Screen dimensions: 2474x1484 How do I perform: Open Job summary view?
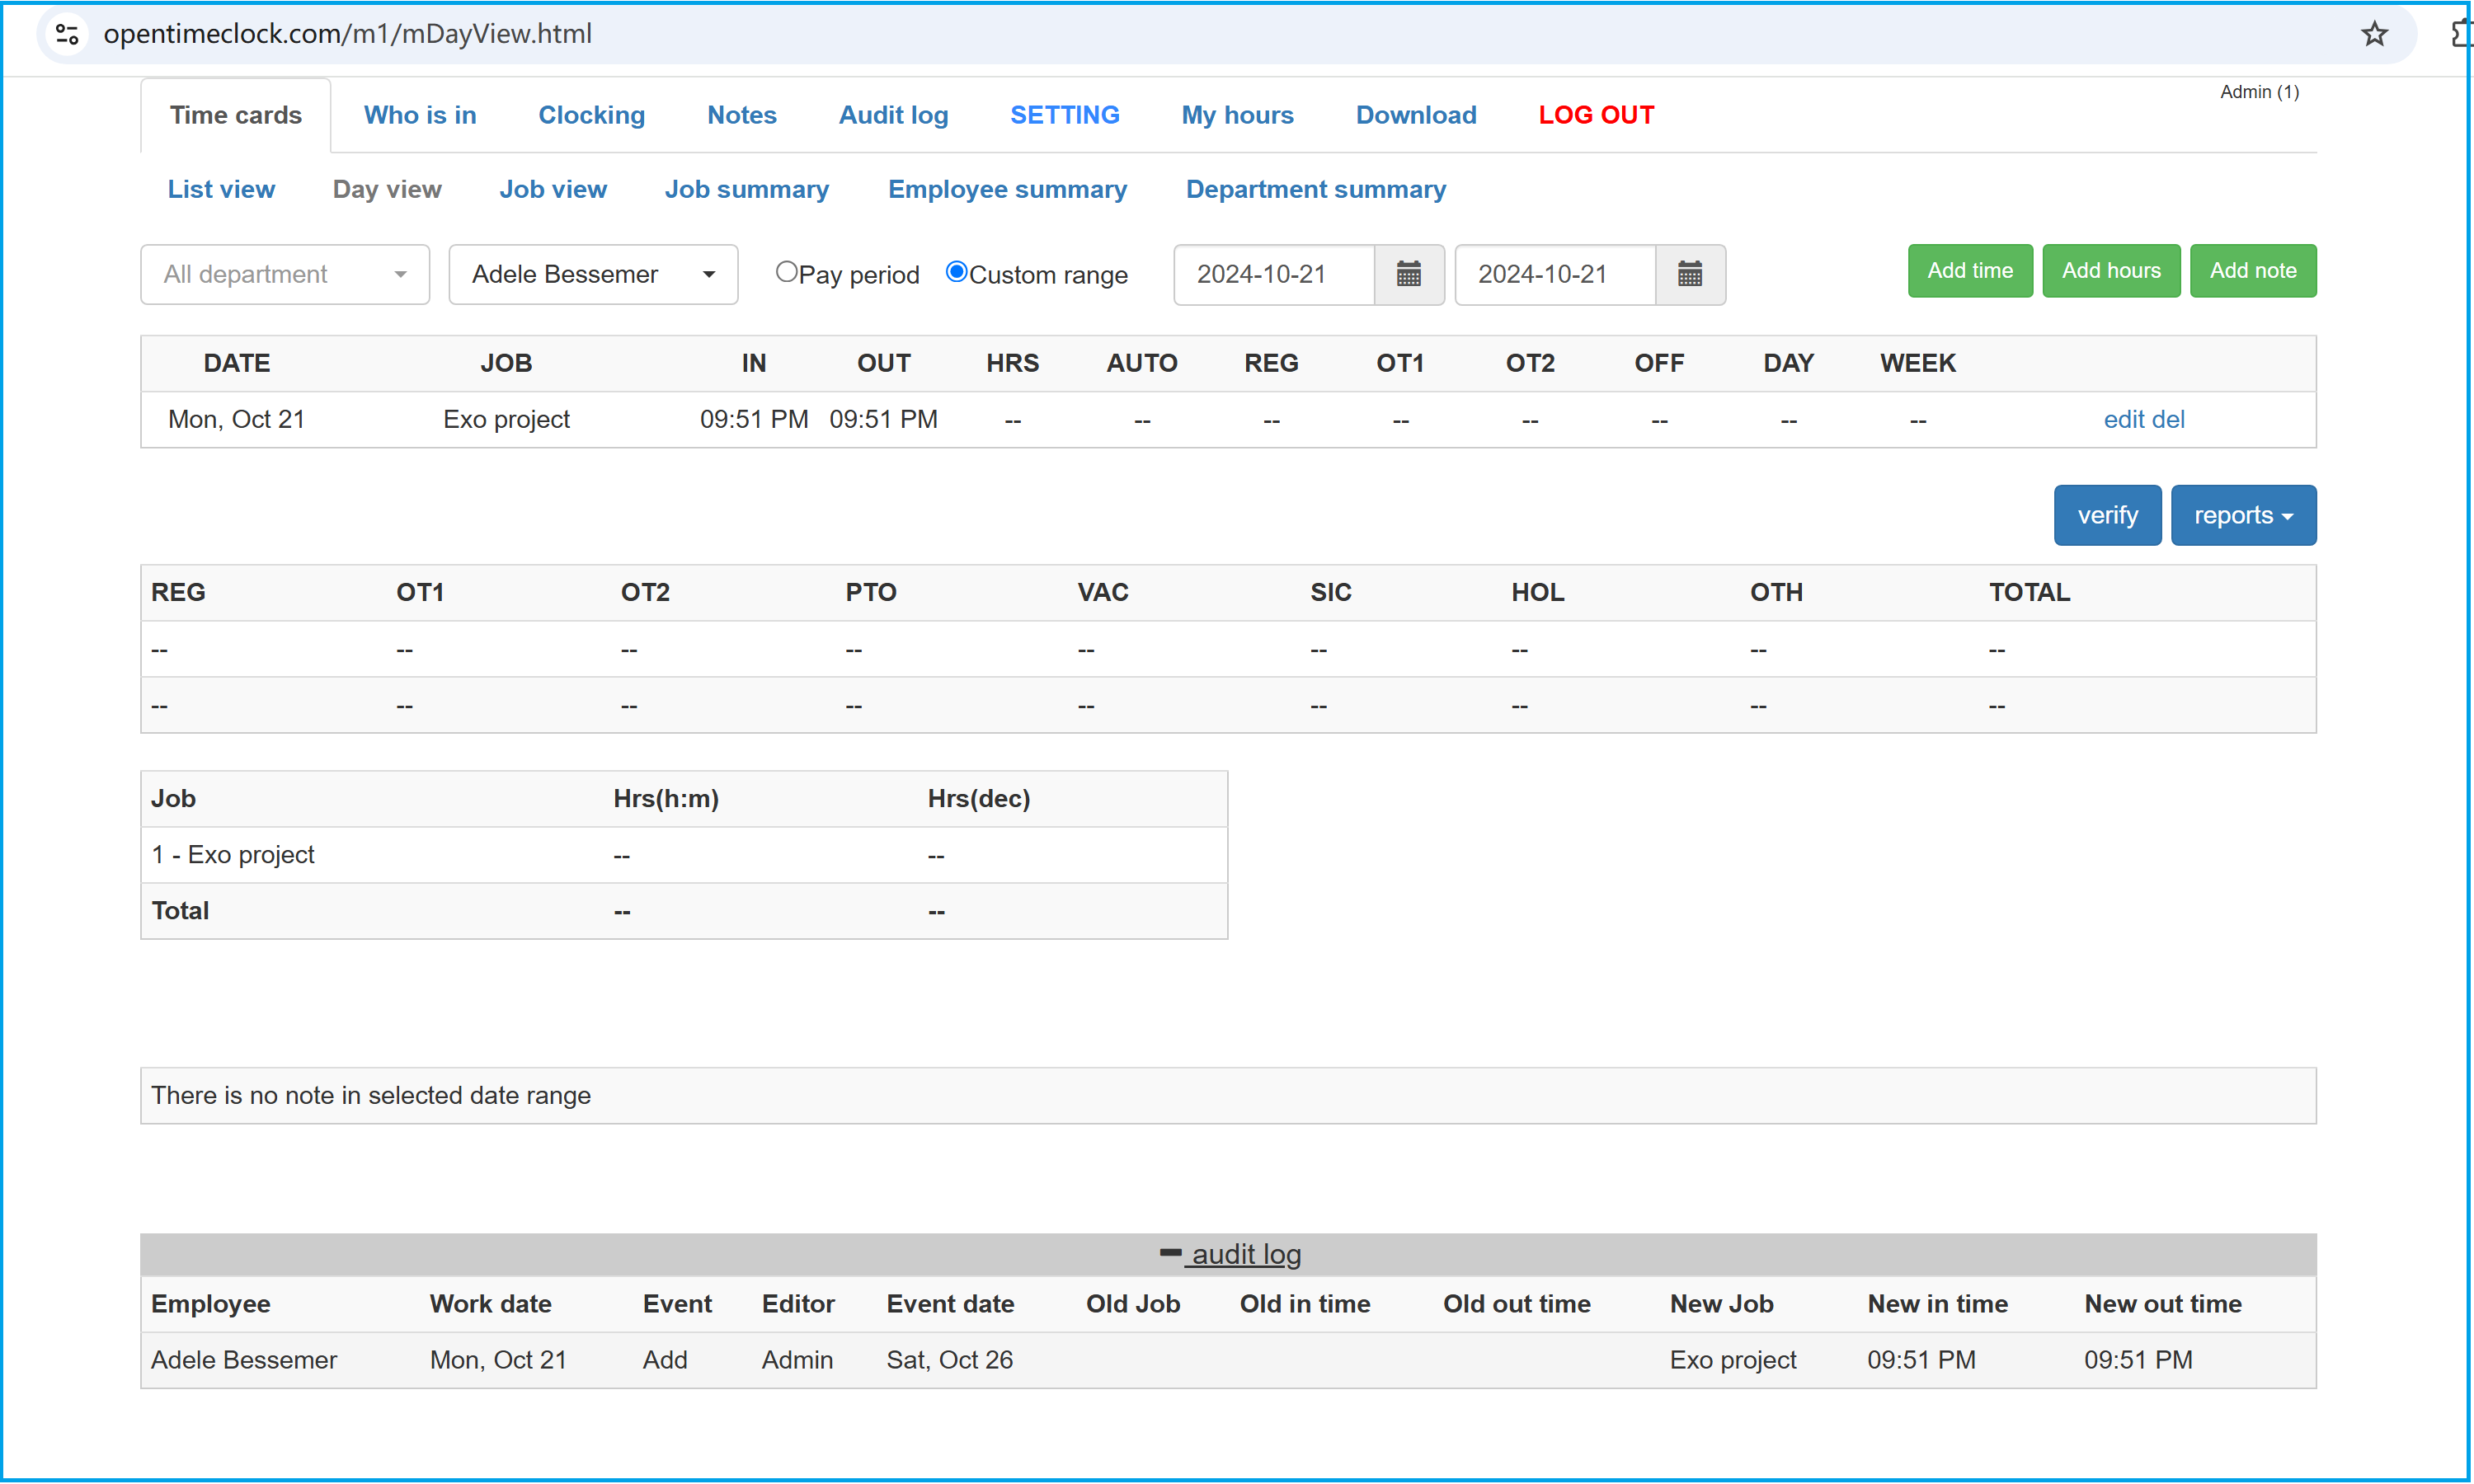point(747,189)
